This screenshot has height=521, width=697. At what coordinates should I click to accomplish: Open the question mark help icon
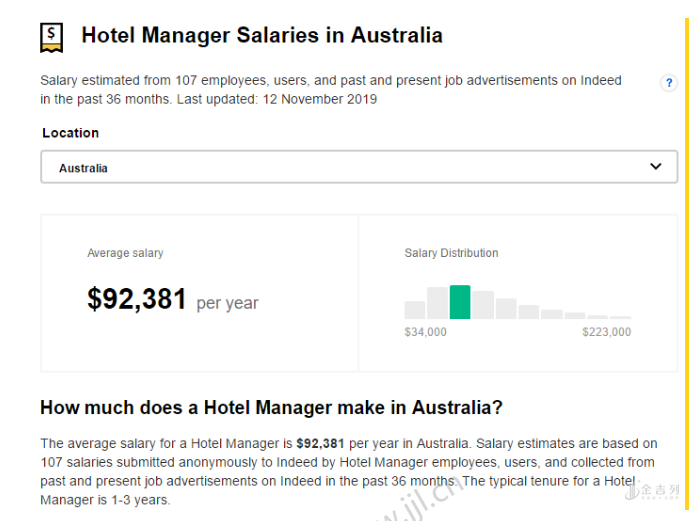pos(669,83)
